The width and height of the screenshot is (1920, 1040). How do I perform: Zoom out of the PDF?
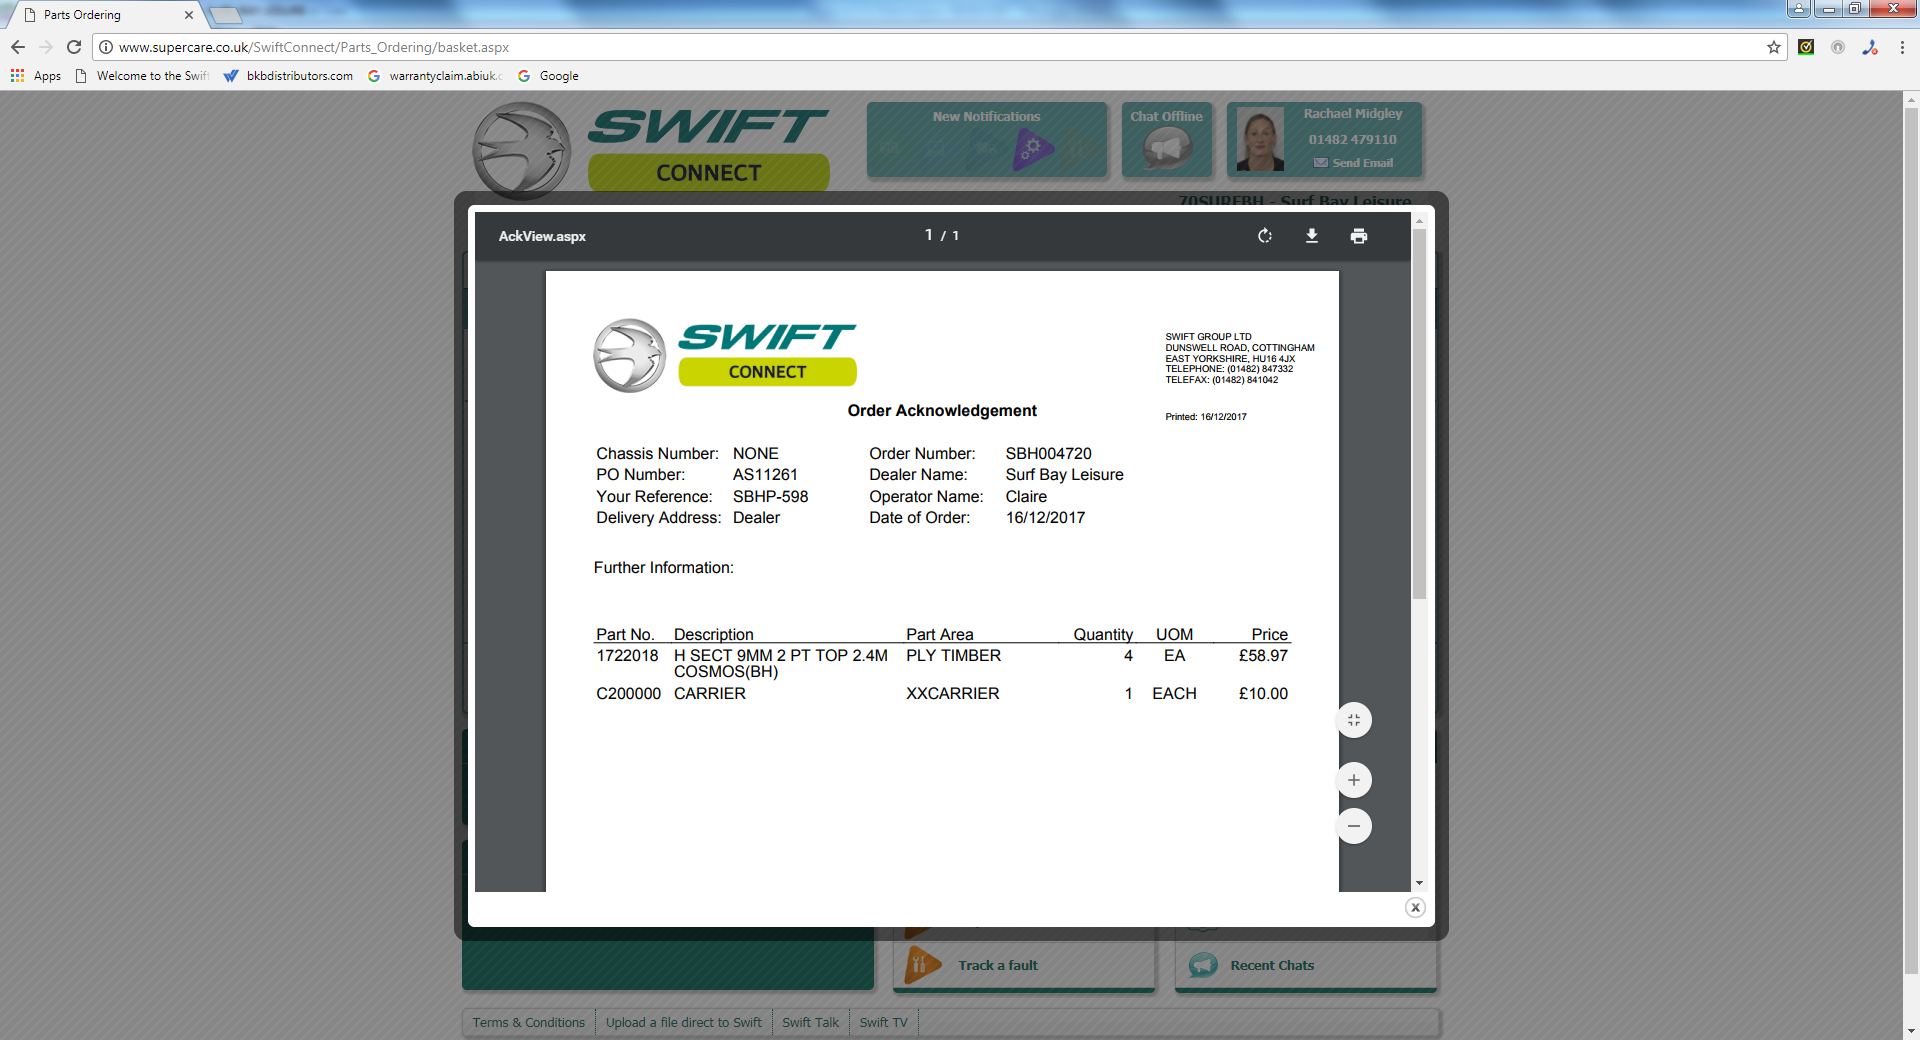pos(1354,826)
